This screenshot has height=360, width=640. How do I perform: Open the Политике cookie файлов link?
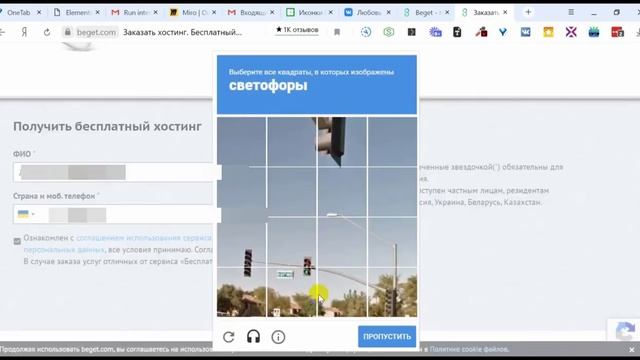click(x=469, y=349)
